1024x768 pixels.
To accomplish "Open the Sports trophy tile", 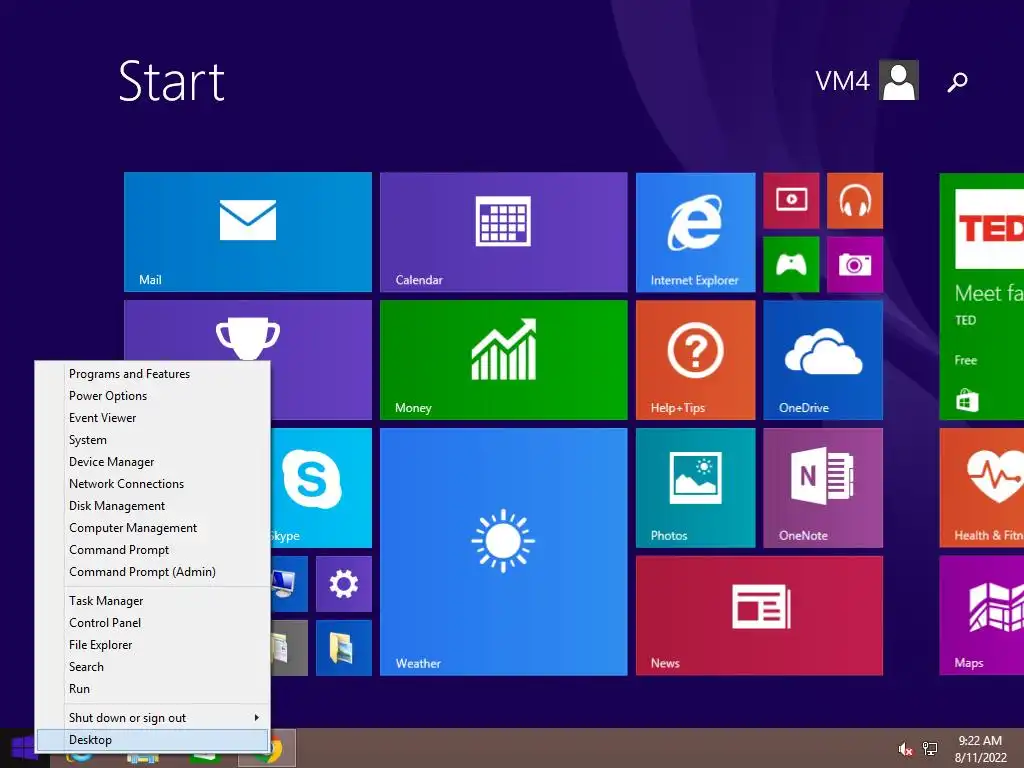I will point(248,330).
